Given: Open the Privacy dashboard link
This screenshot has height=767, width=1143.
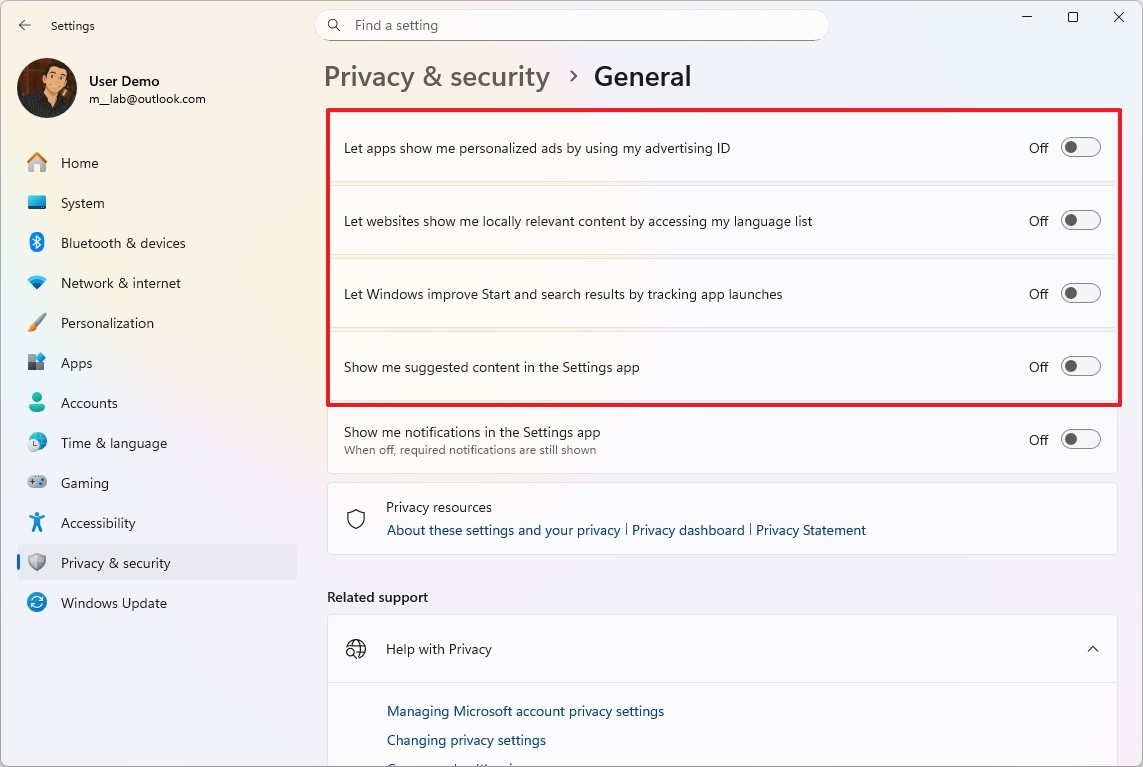Looking at the screenshot, I should pyautogui.click(x=688, y=530).
